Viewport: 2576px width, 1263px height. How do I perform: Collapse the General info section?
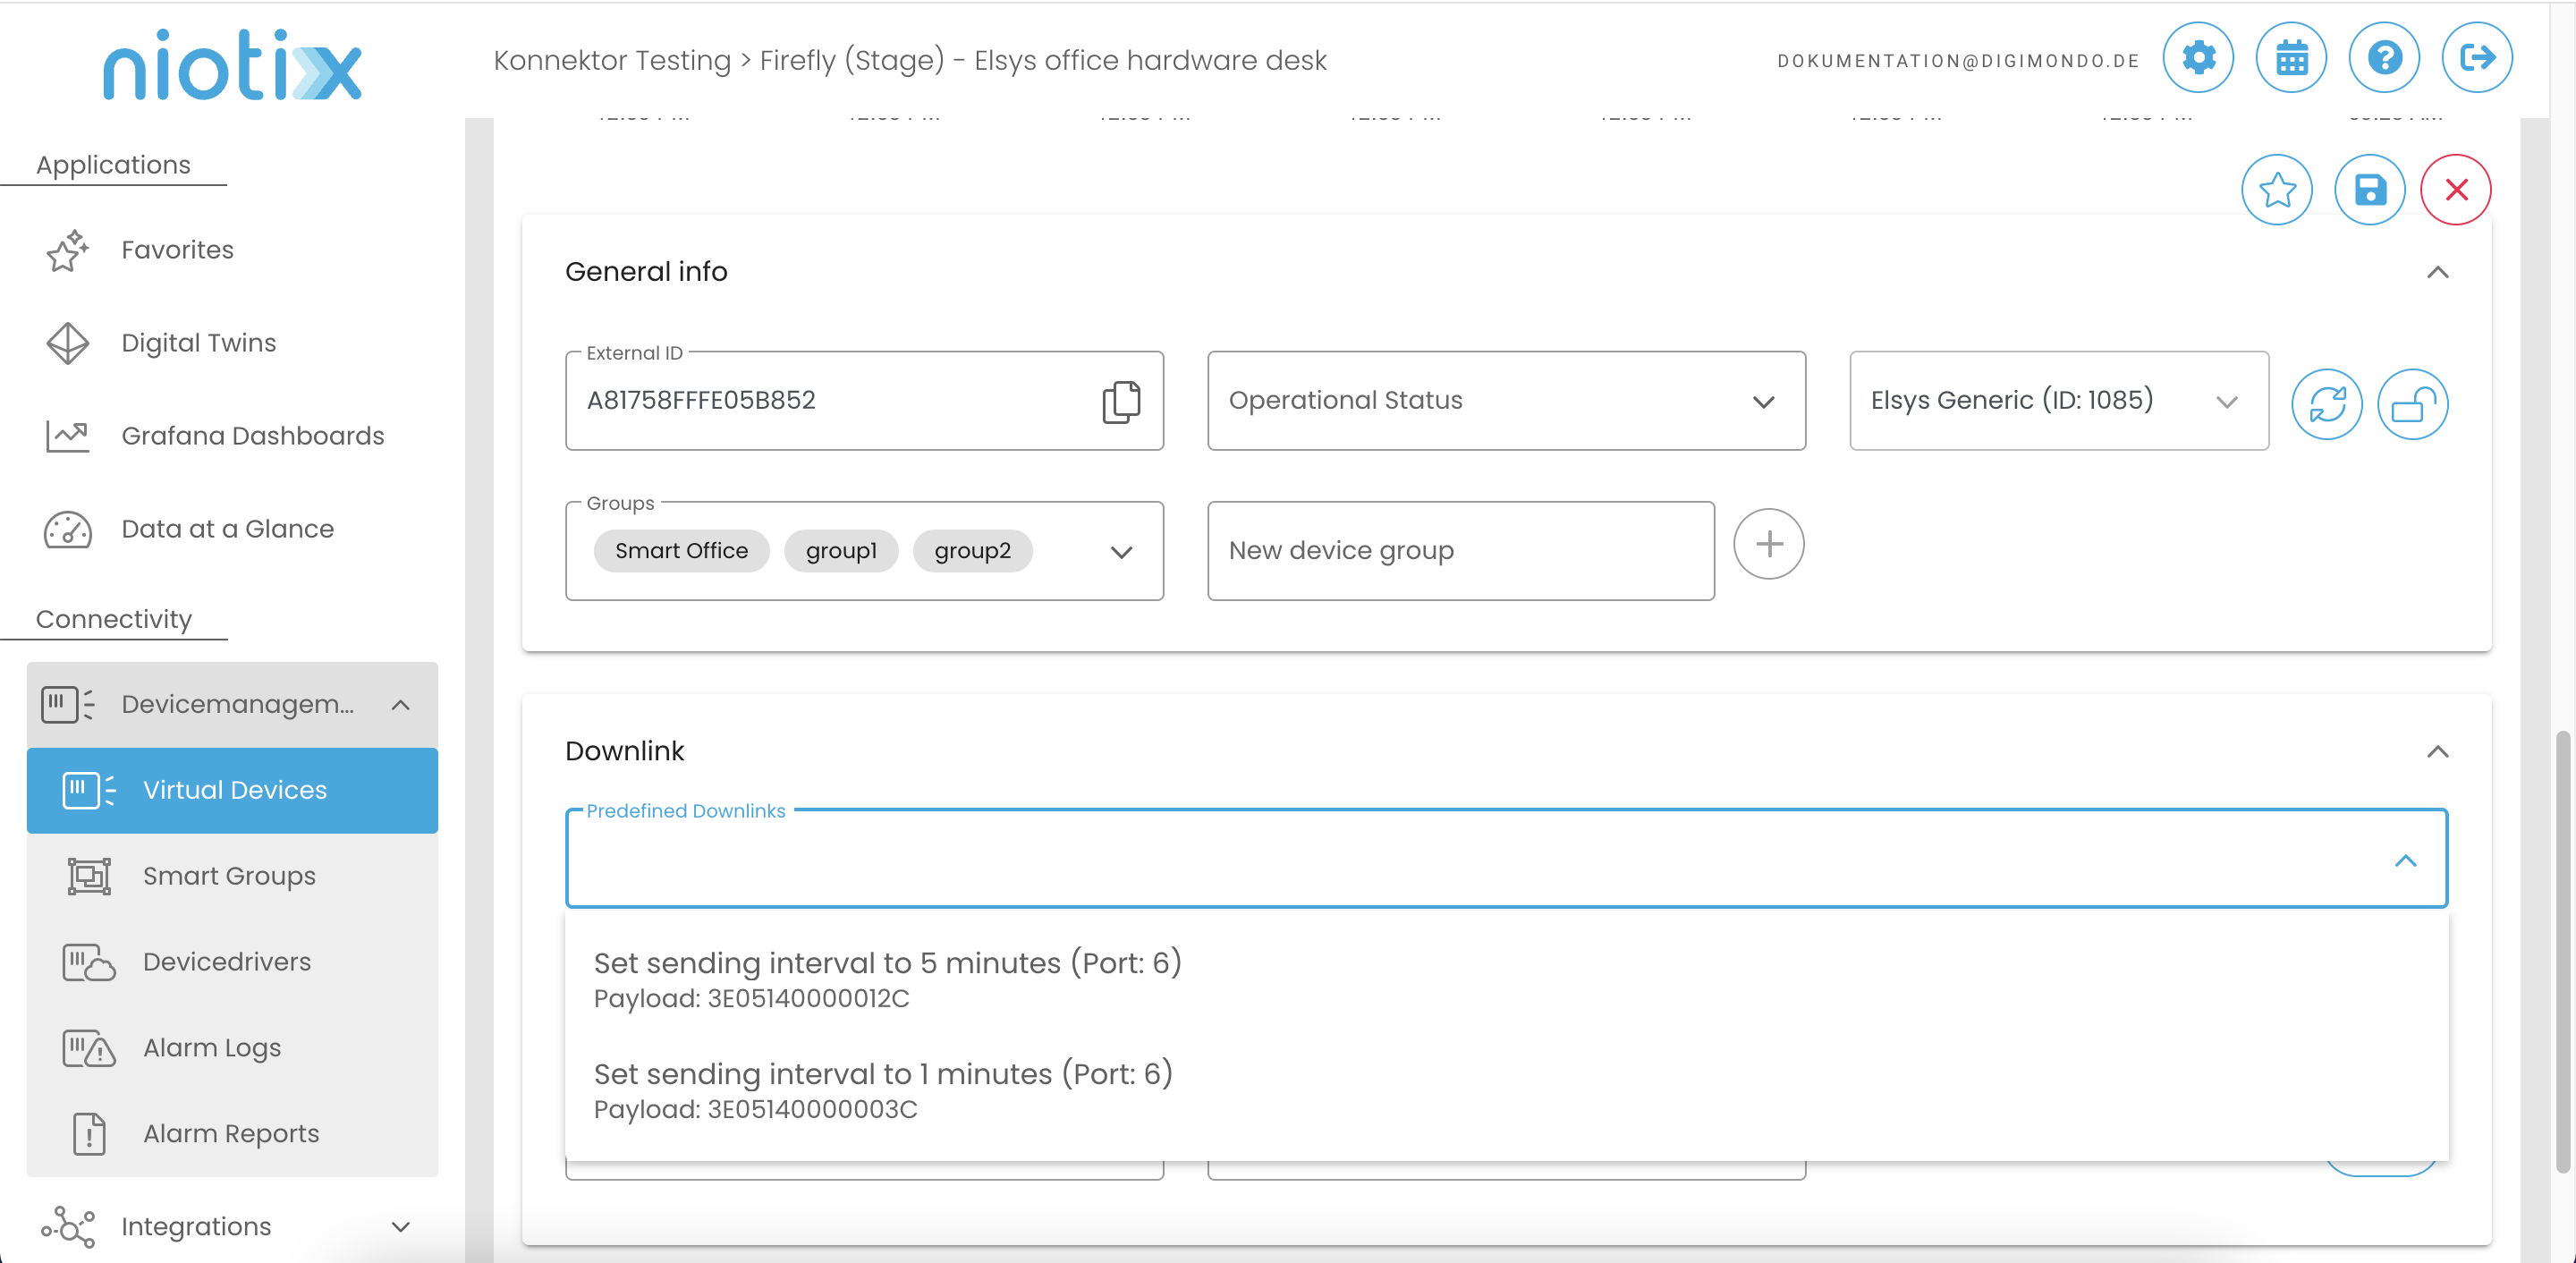(x=2437, y=272)
